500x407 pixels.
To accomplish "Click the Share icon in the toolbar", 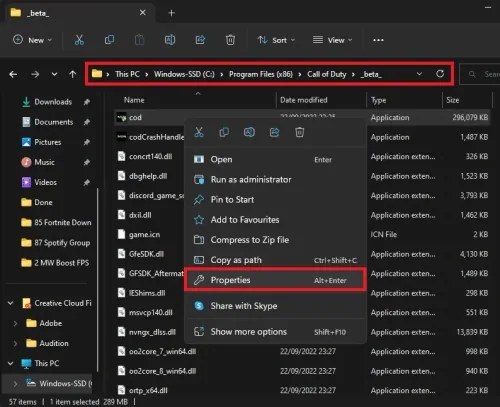I will point(200,40).
